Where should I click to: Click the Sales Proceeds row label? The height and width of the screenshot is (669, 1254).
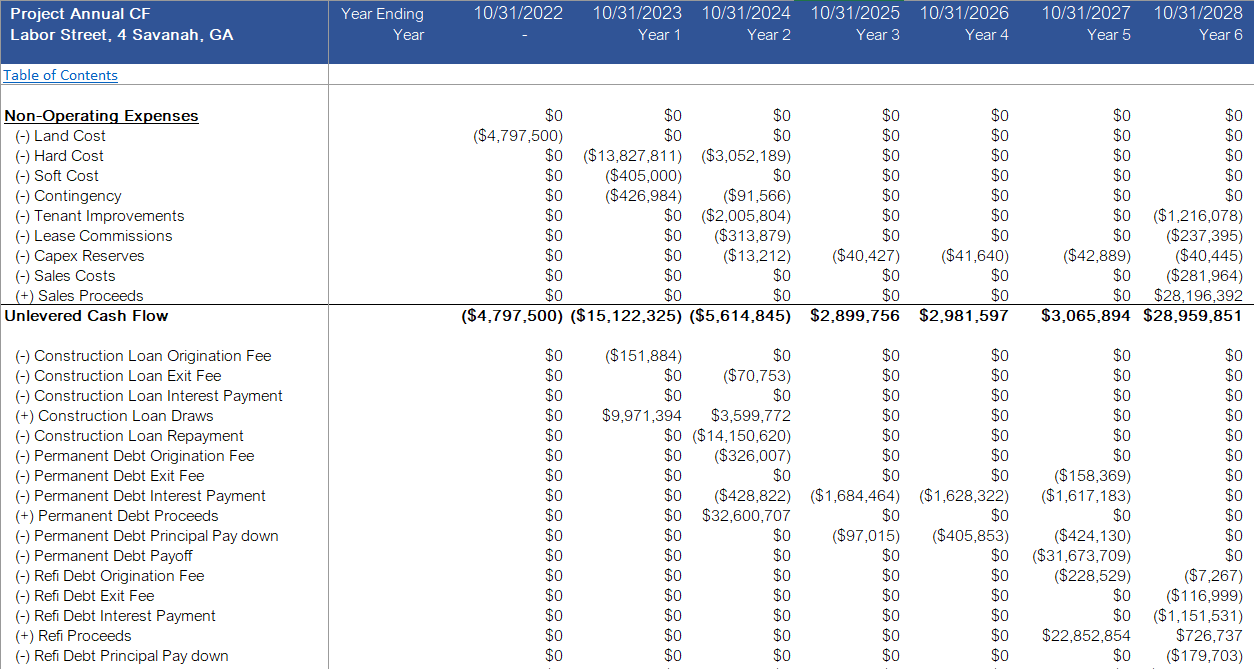click(79, 296)
